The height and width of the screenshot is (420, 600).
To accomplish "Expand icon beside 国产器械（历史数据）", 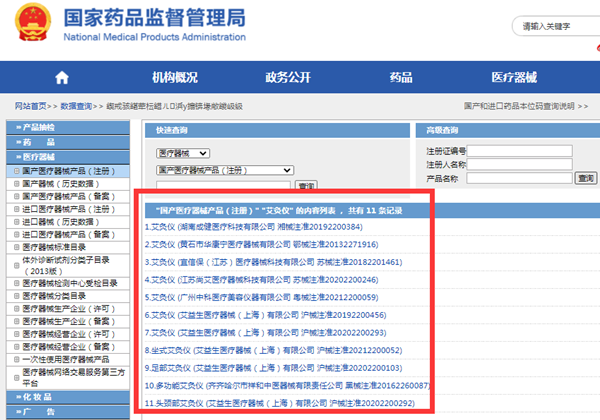I will (x=16, y=184).
